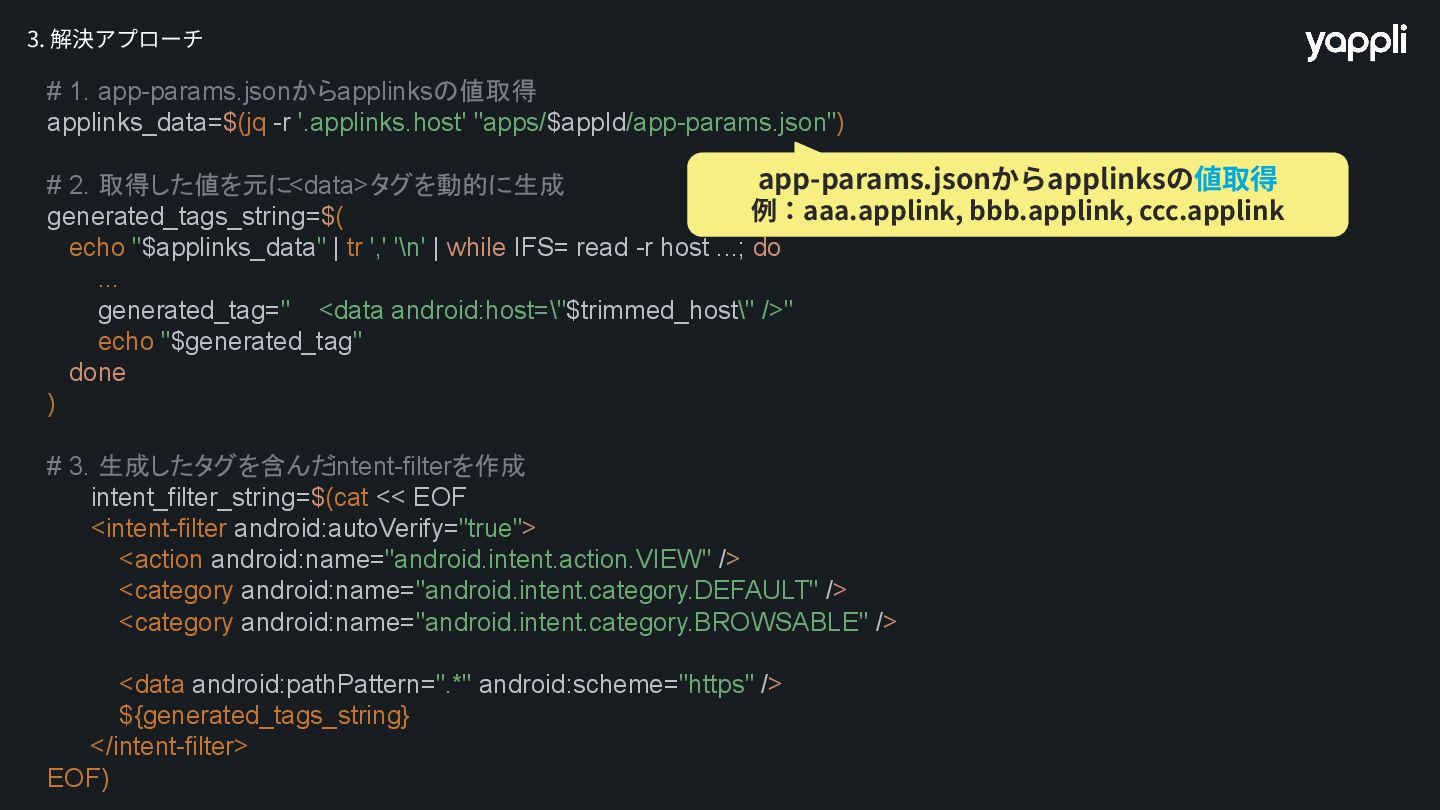
Task: Click the yappli logo
Action: pyautogui.click(x=1355, y=43)
